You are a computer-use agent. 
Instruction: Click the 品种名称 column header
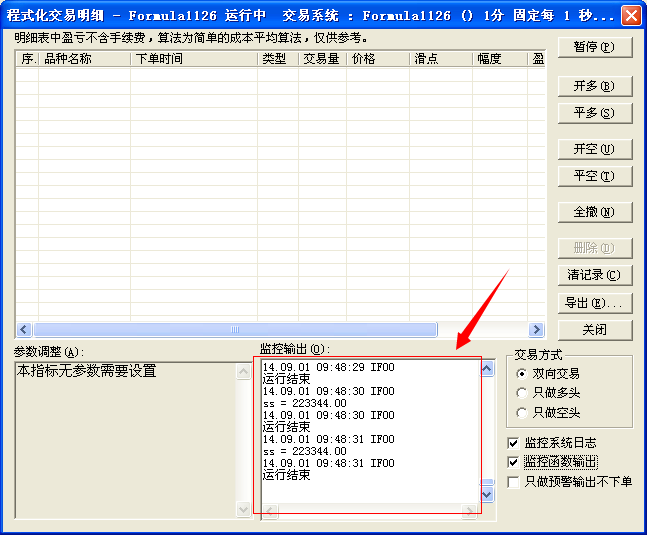(85, 59)
